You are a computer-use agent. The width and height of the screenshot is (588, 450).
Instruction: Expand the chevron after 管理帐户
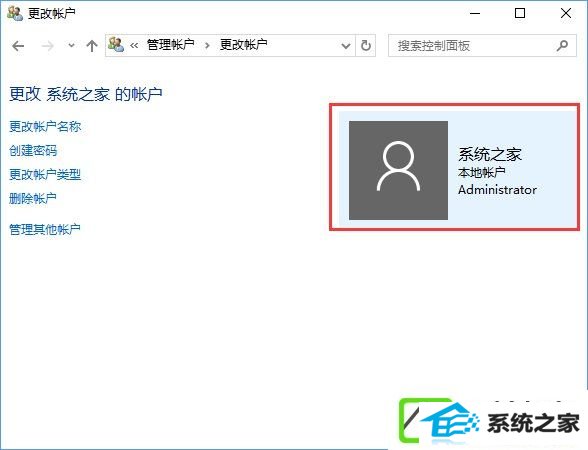coord(207,46)
